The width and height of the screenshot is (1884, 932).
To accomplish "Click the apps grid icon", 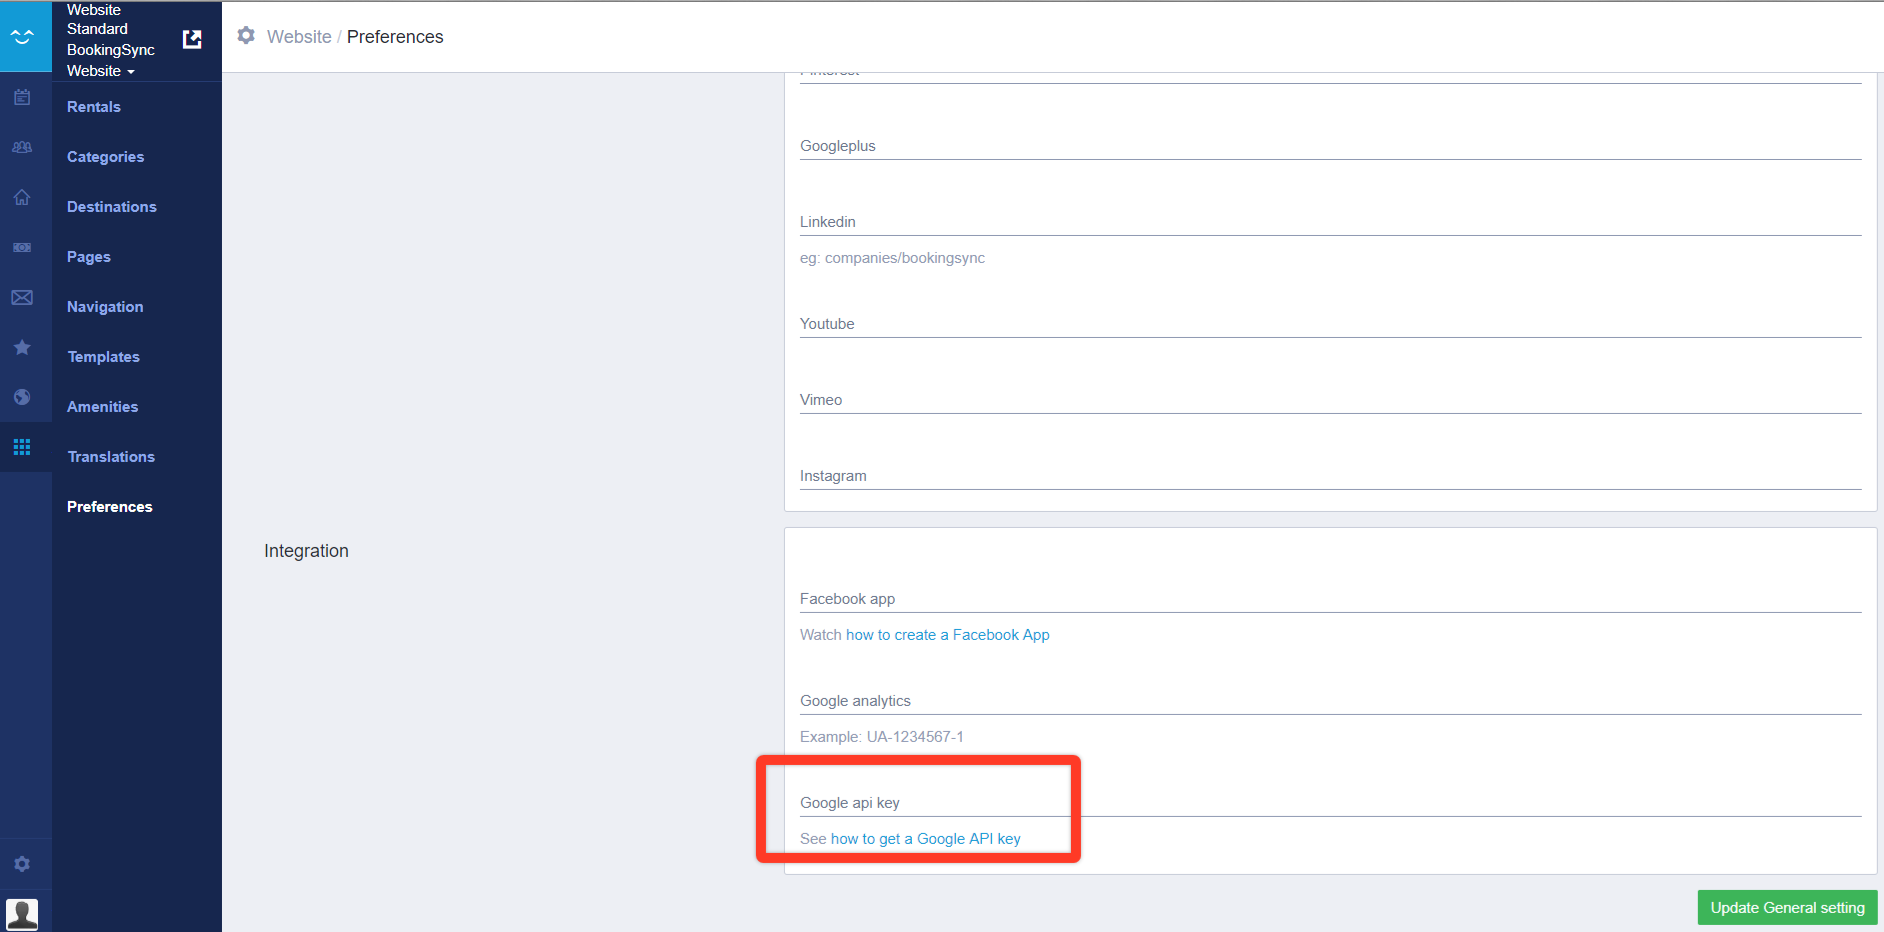I will point(22,447).
